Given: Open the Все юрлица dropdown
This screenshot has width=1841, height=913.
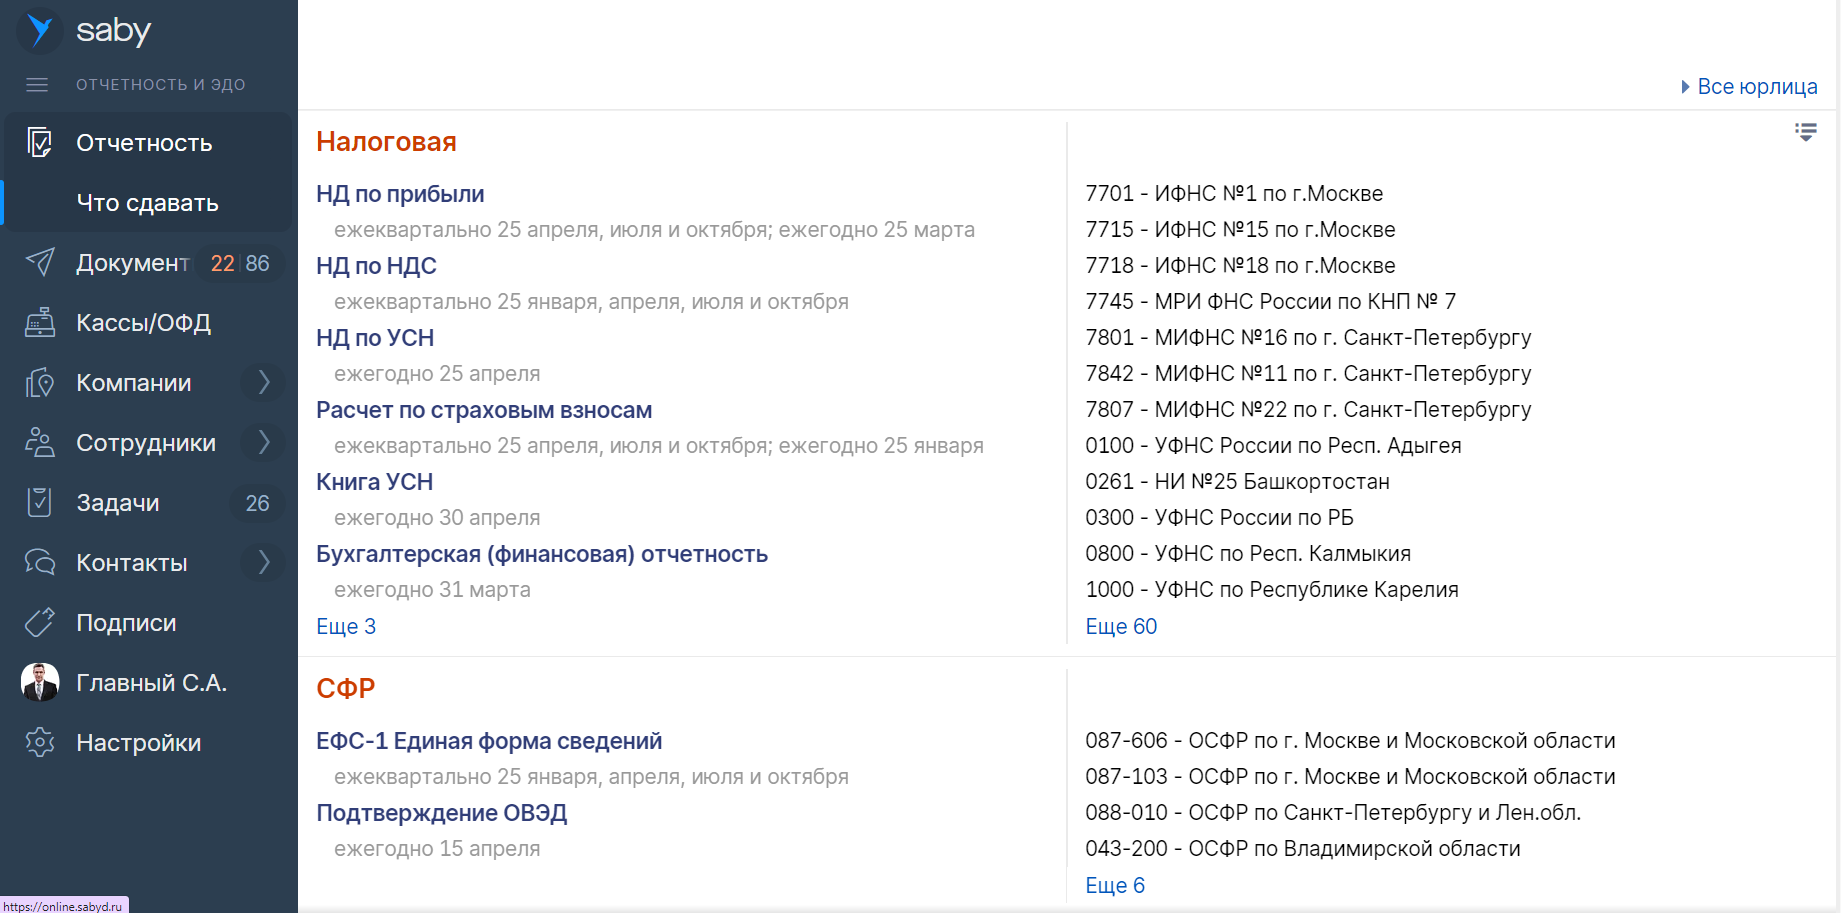Looking at the screenshot, I should [1750, 87].
